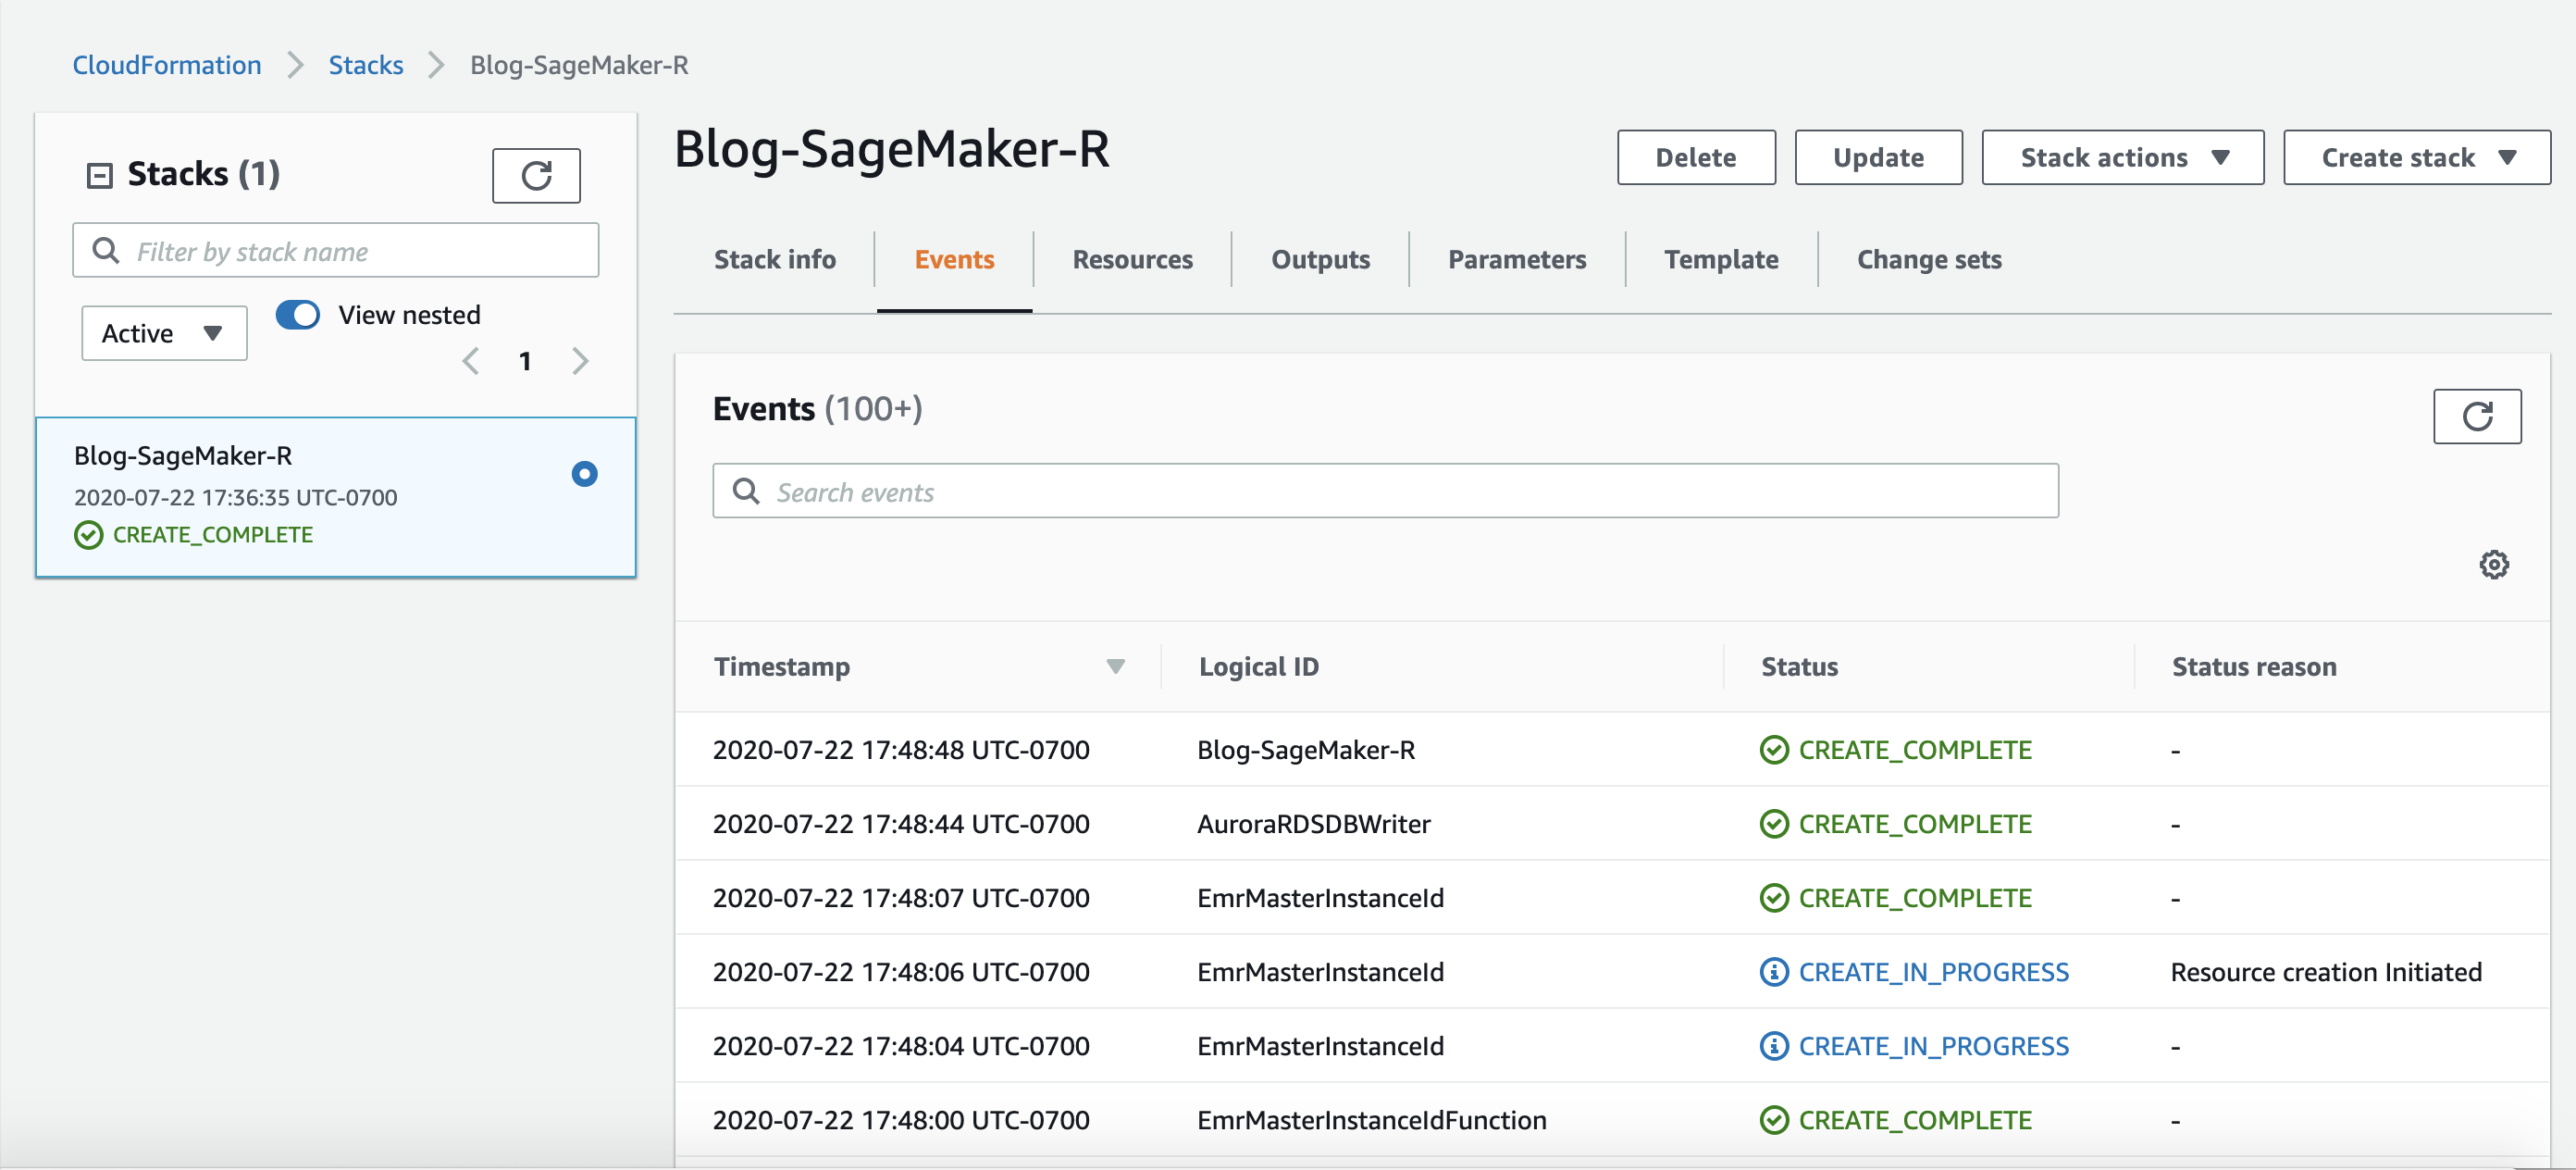2576x1170 pixels.
Task: Click in Filter by stack name field
Action: tap(336, 250)
